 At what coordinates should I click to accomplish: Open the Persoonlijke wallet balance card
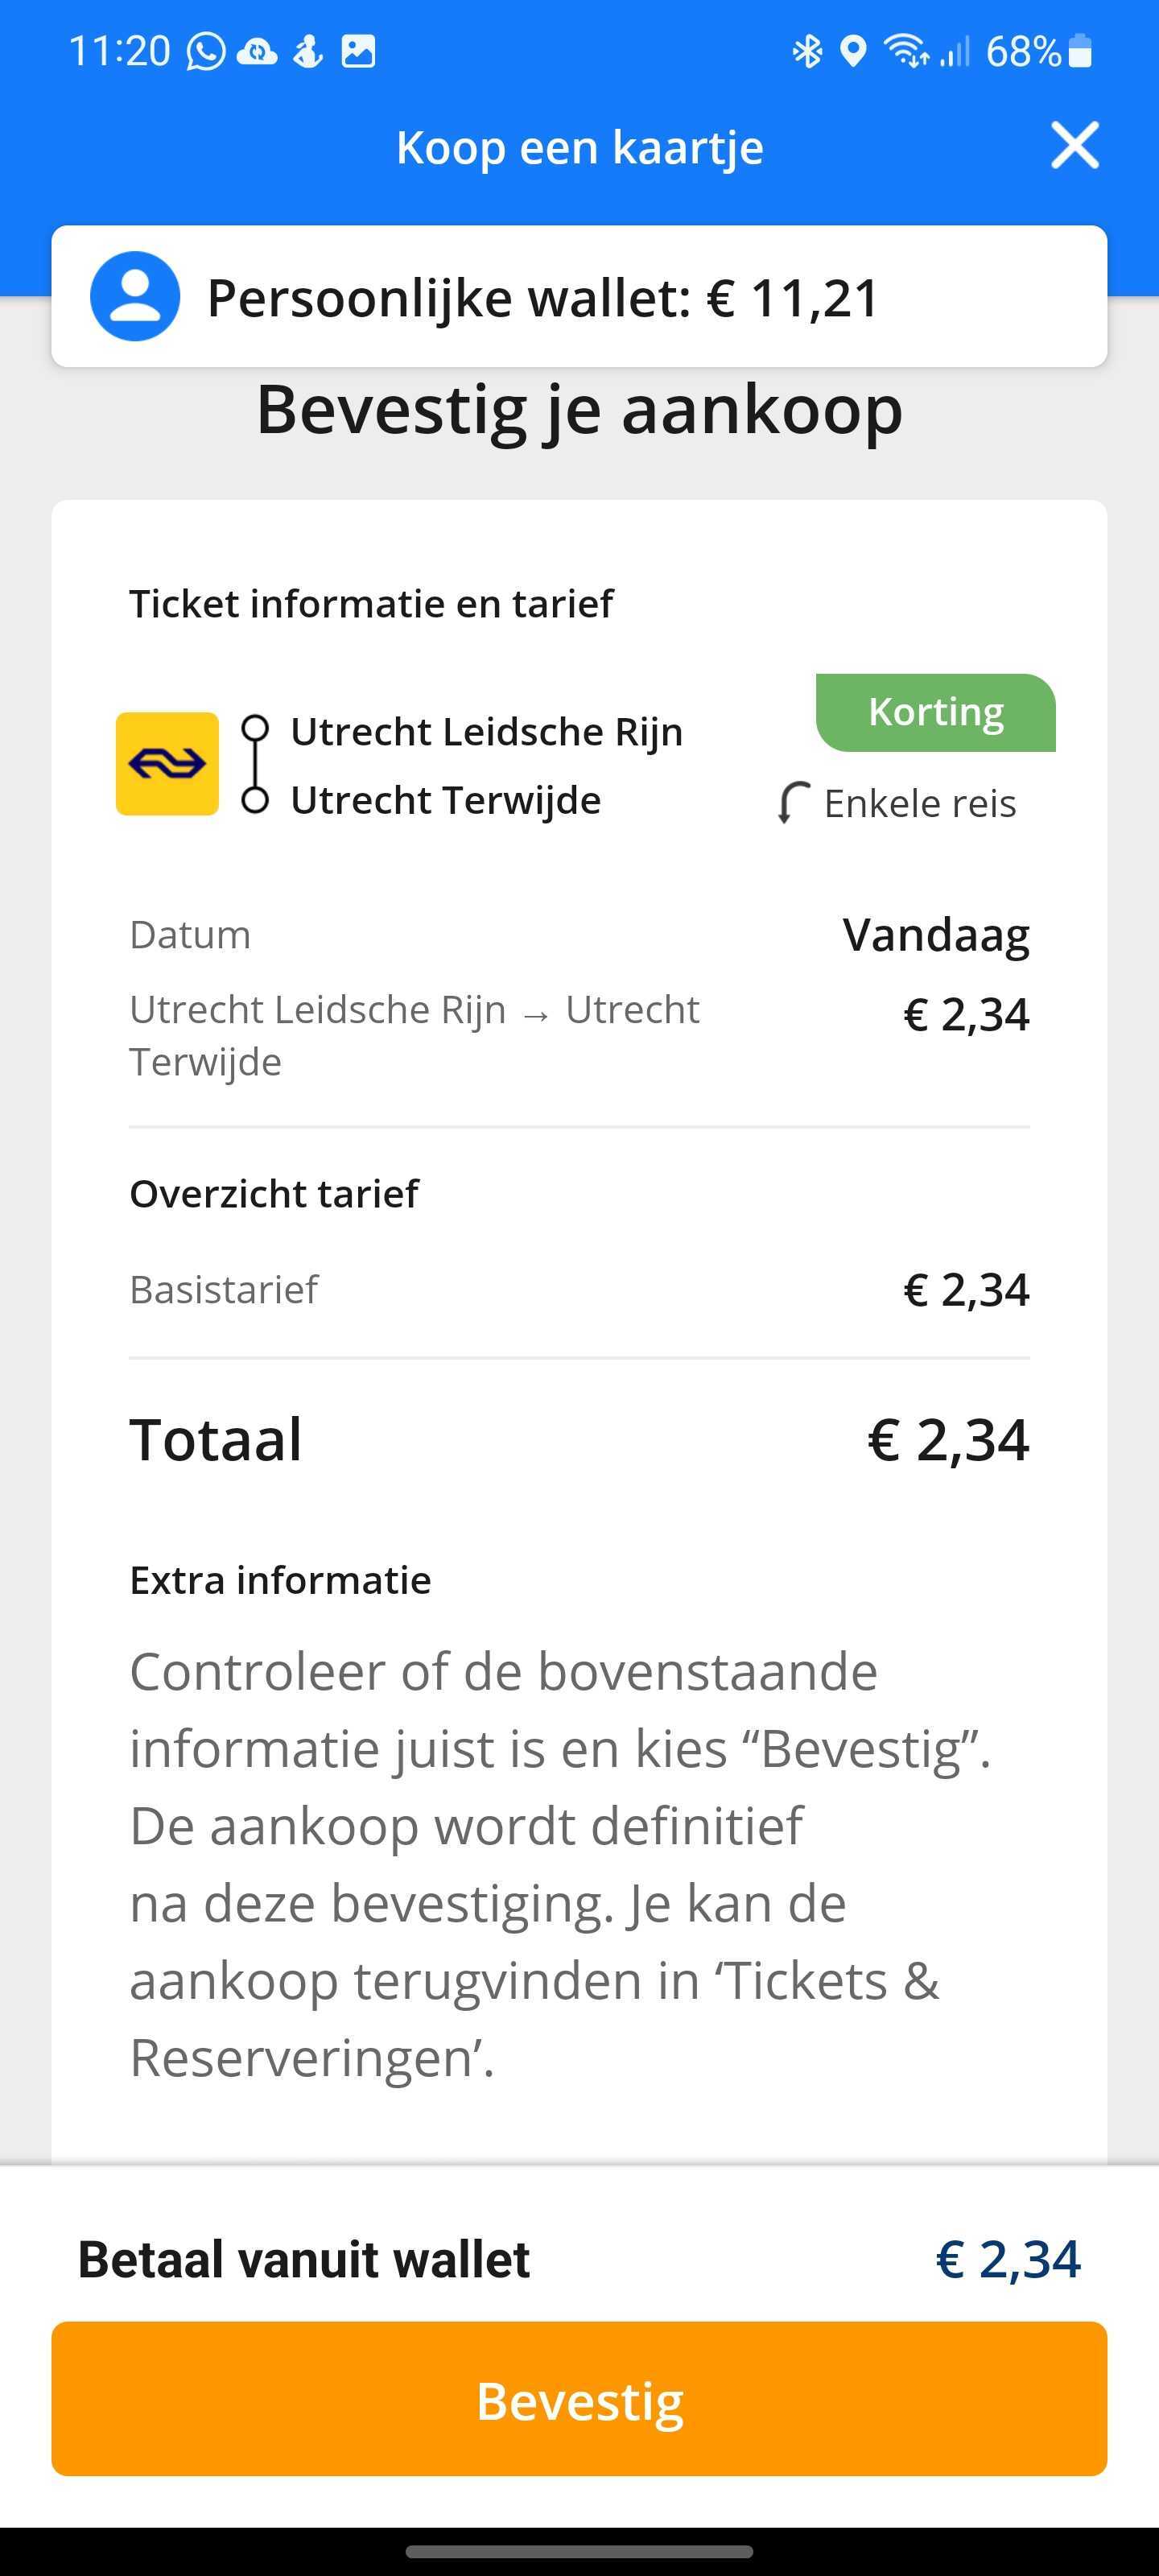579,297
